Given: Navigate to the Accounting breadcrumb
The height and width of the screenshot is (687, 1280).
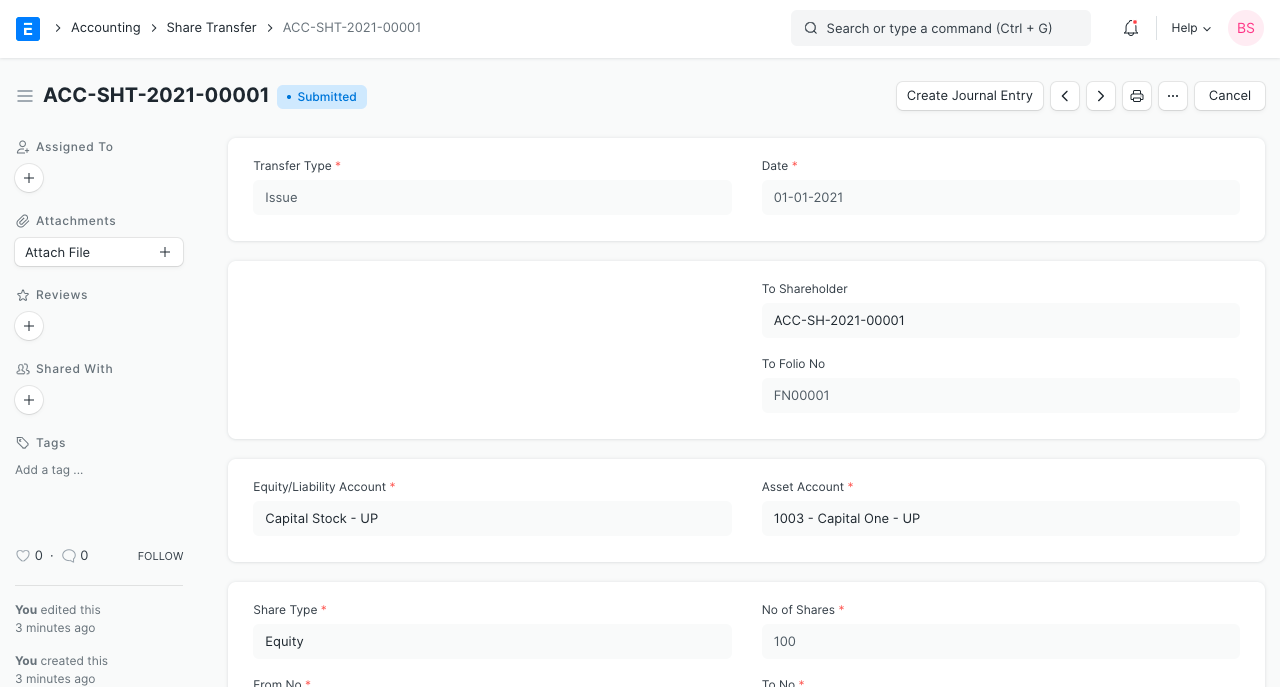Looking at the screenshot, I should (x=106, y=27).
